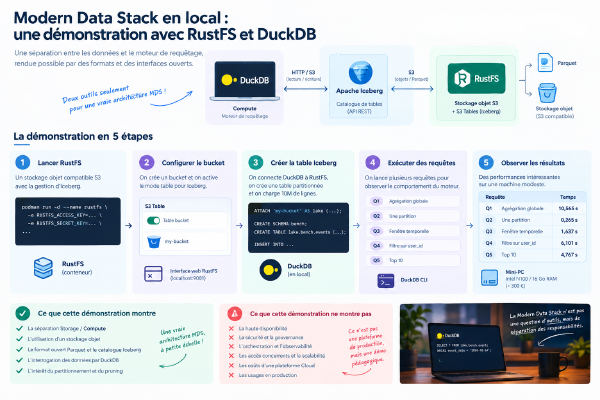This screenshot has width=600, height=400.
Task: Click 'L'interrogation des données par DuckDB' line
Action: (73, 360)
